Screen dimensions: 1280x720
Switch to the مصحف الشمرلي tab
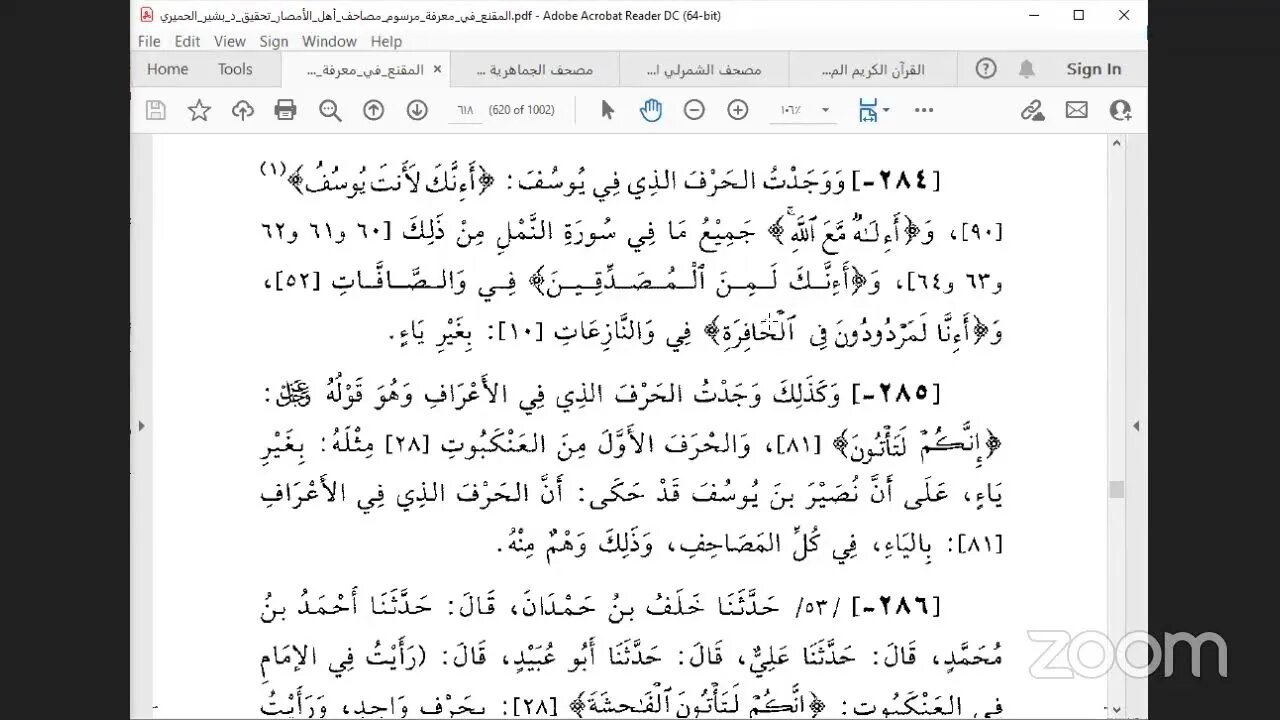click(x=704, y=69)
